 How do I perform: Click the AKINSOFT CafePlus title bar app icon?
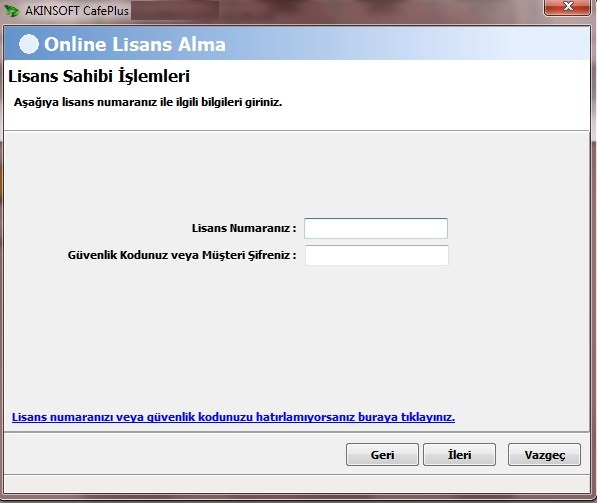[11, 10]
